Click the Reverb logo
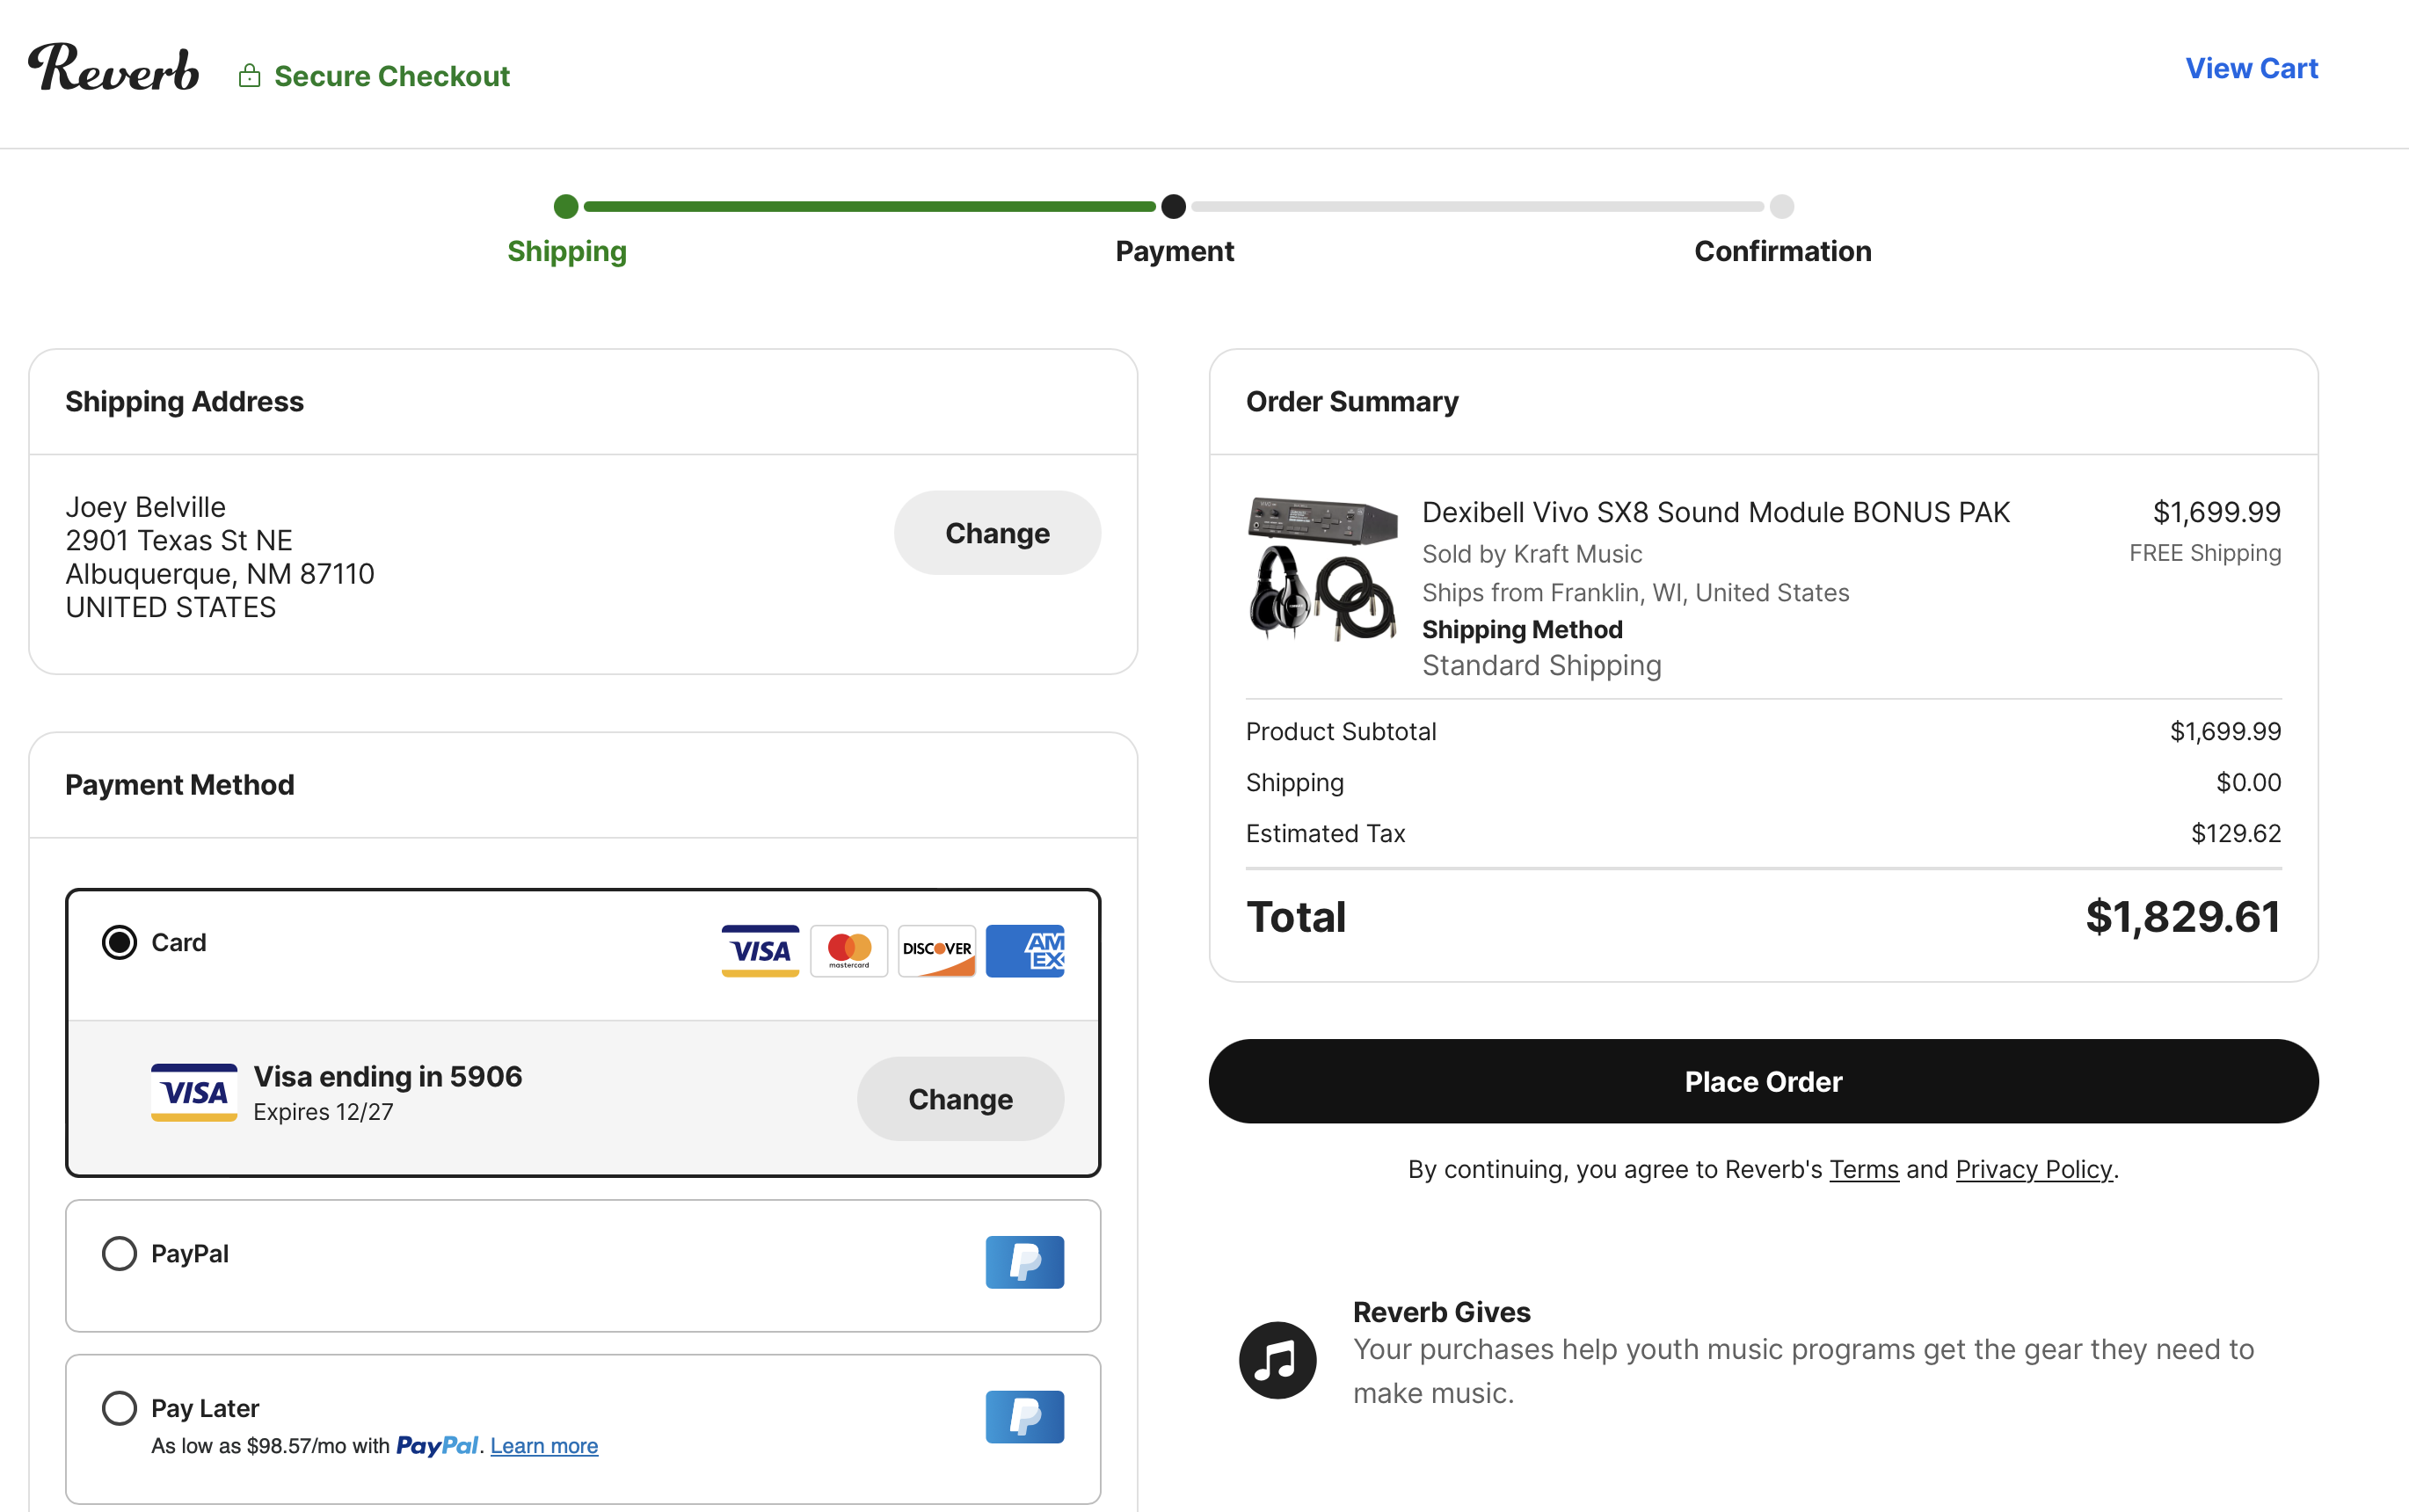Image resolution: width=2409 pixels, height=1512 pixels. coord(113,68)
